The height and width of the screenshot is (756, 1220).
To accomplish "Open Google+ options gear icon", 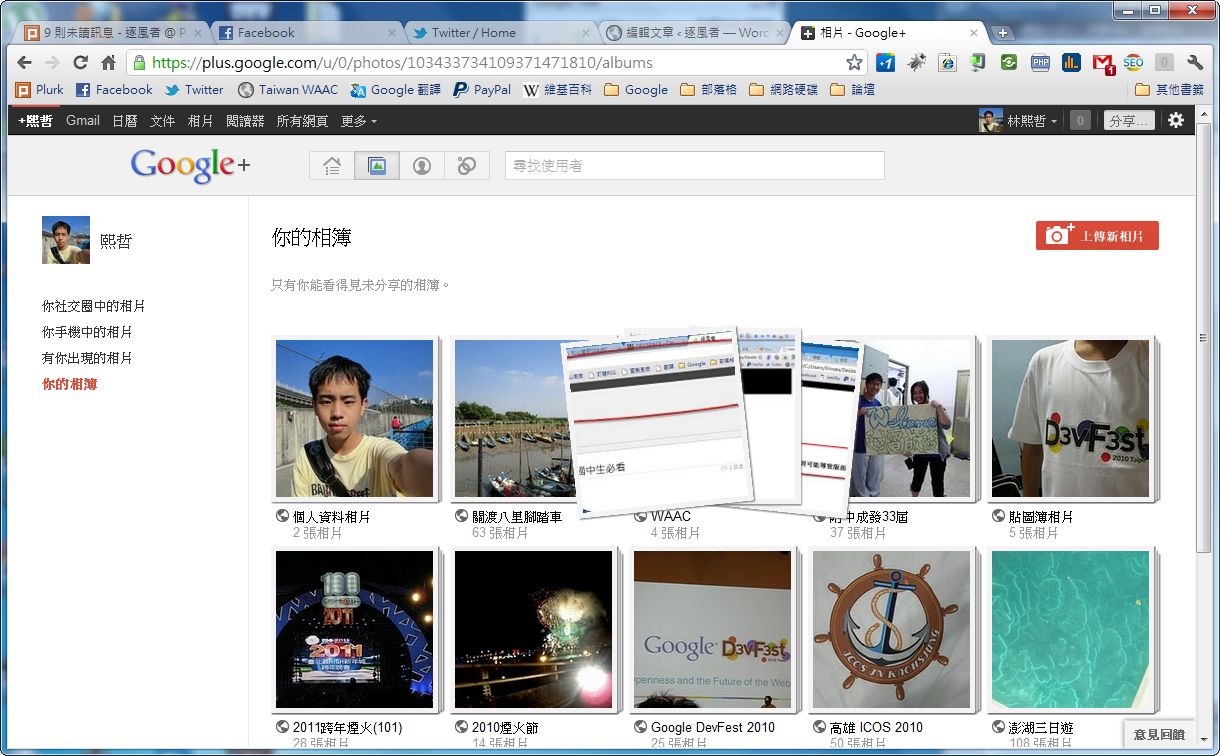I will click(x=1176, y=120).
